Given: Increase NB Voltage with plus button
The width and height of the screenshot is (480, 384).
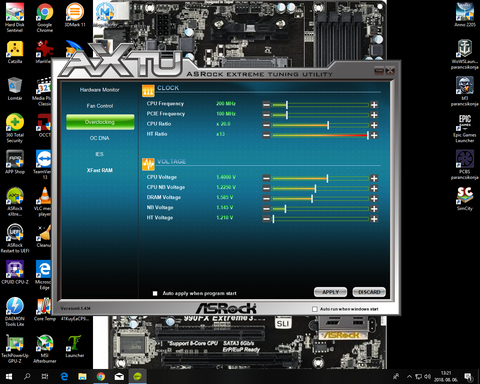Looking at the screenshot, I should pos(374,209).
